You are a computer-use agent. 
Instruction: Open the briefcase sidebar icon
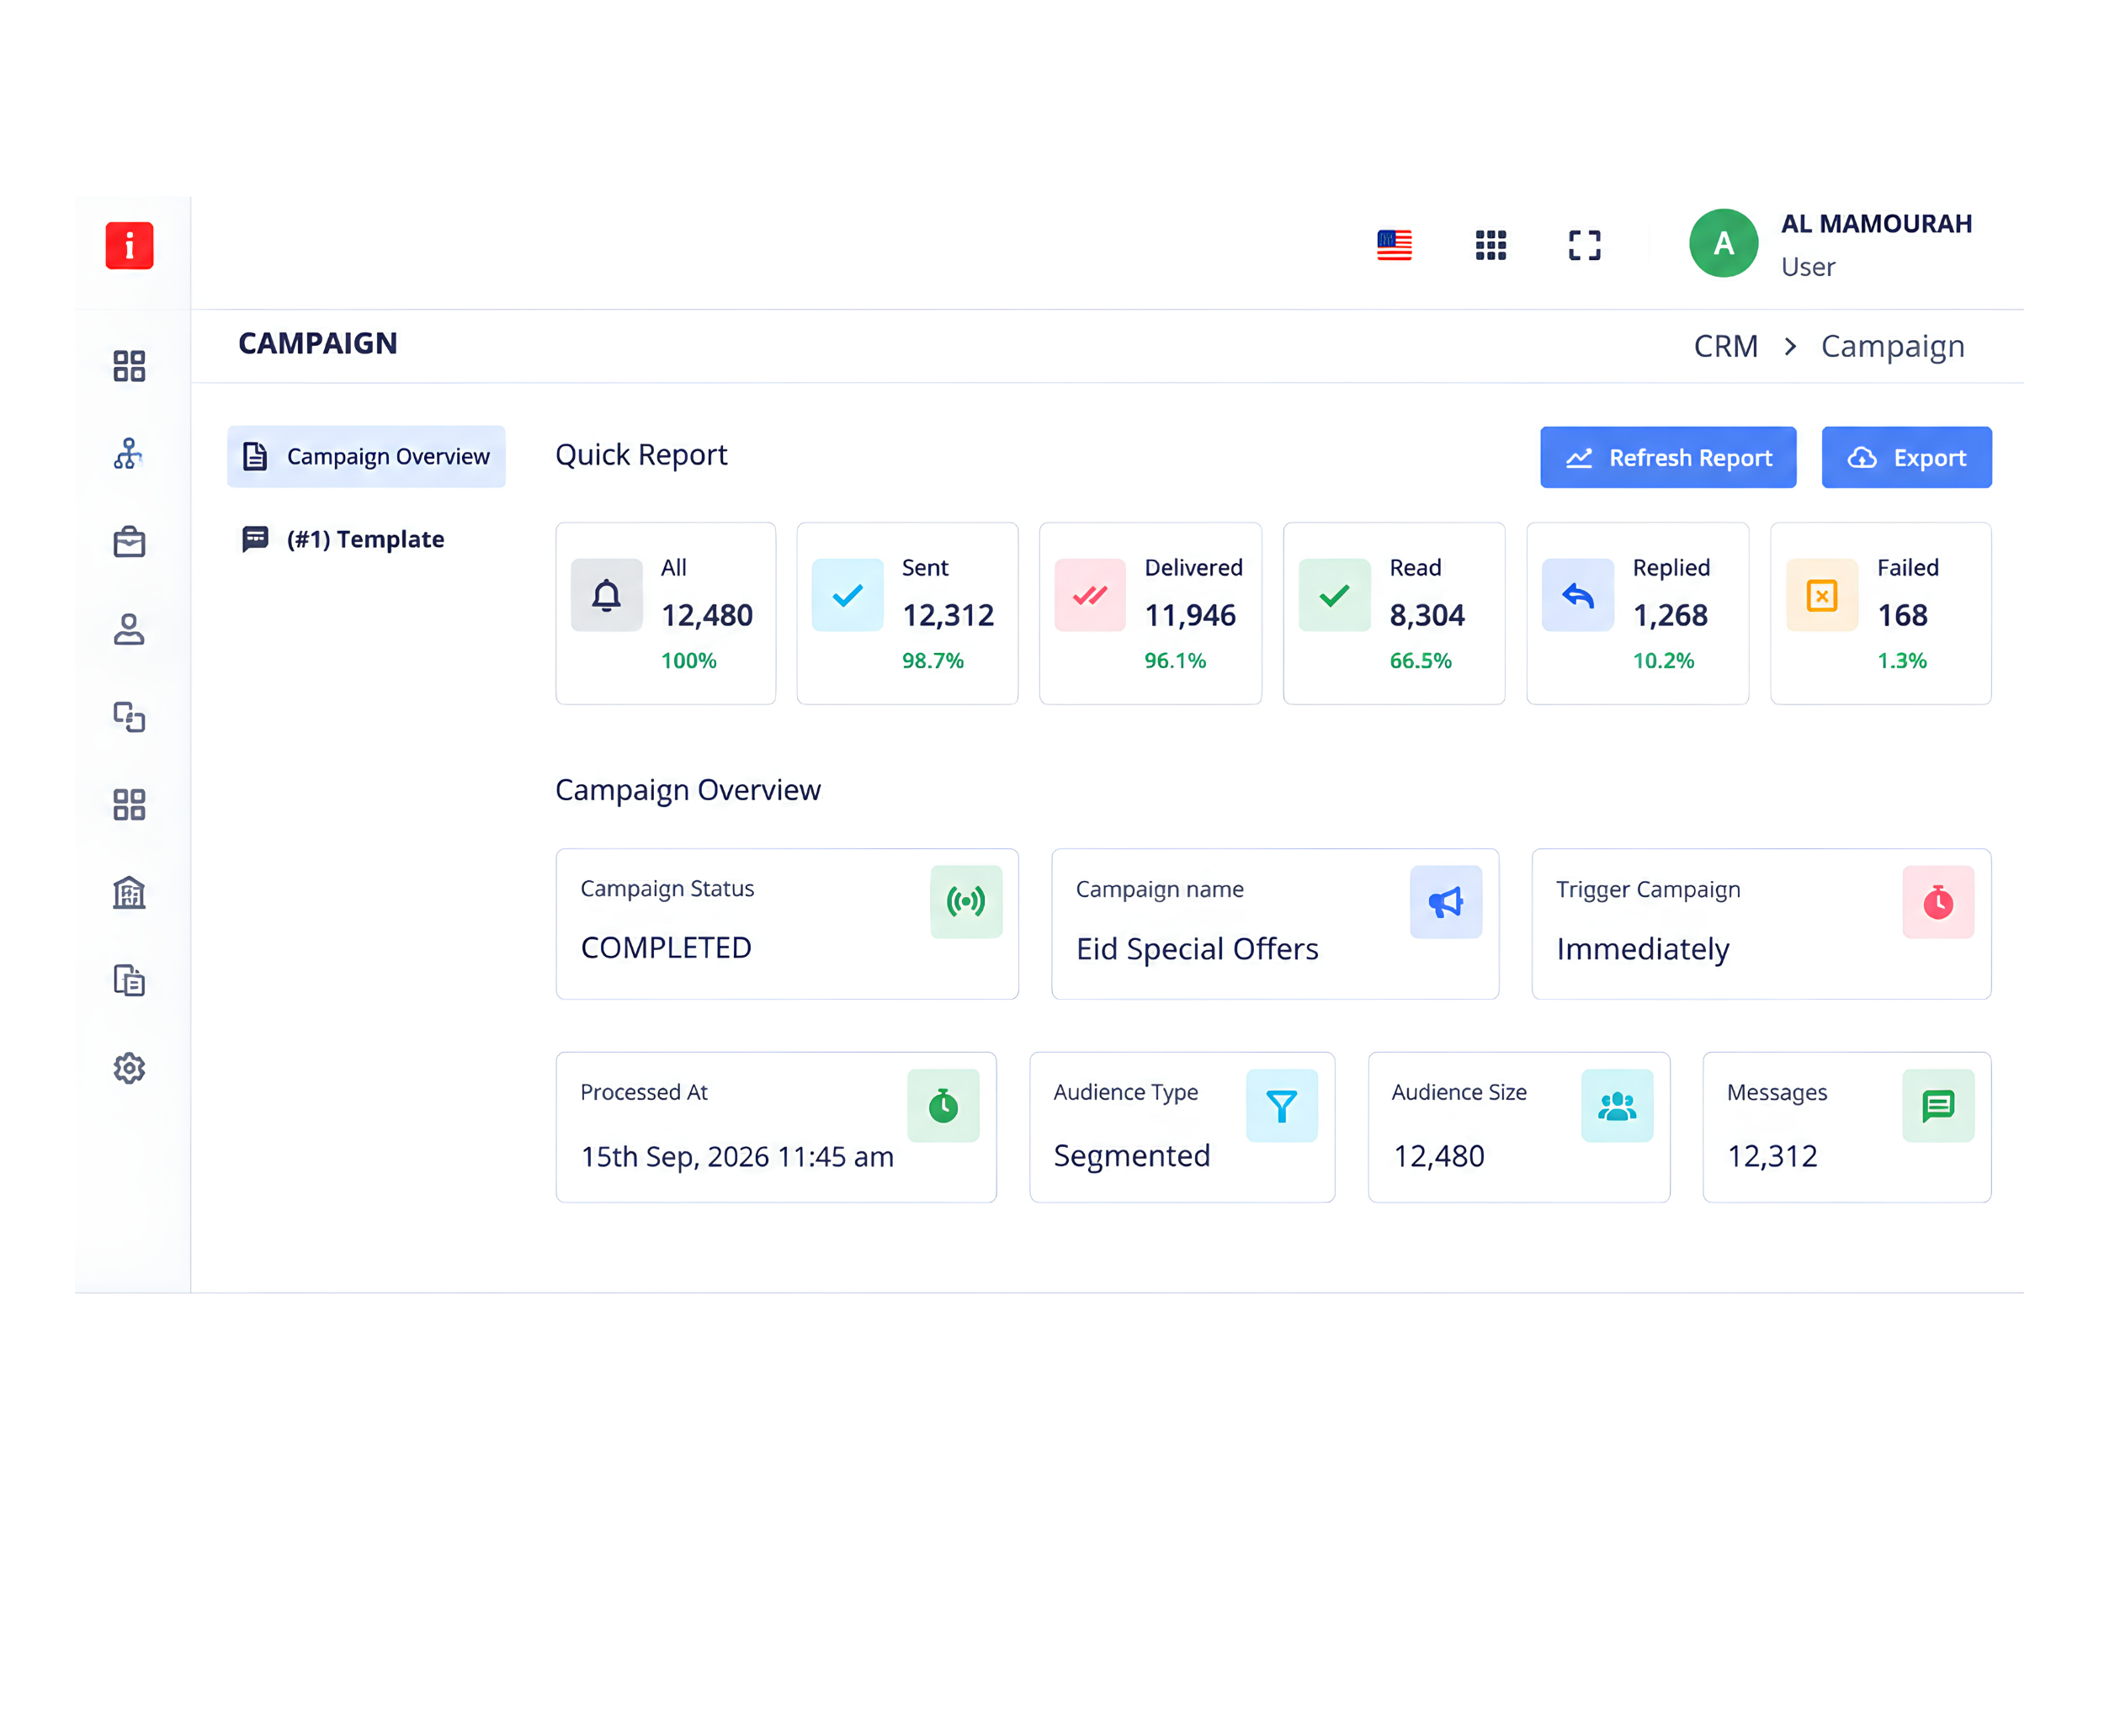(x=129, y=541)
